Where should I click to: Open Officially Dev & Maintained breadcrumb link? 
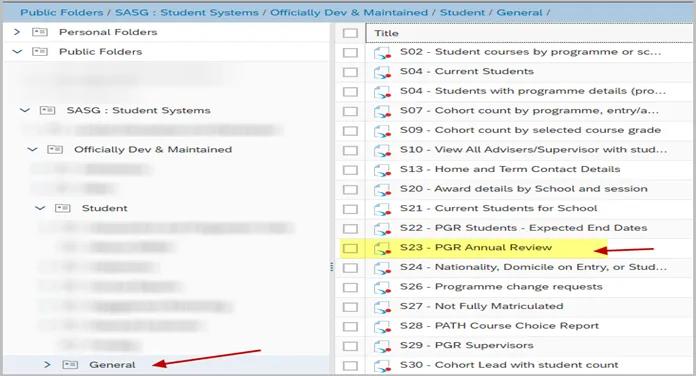coord(349,12)
